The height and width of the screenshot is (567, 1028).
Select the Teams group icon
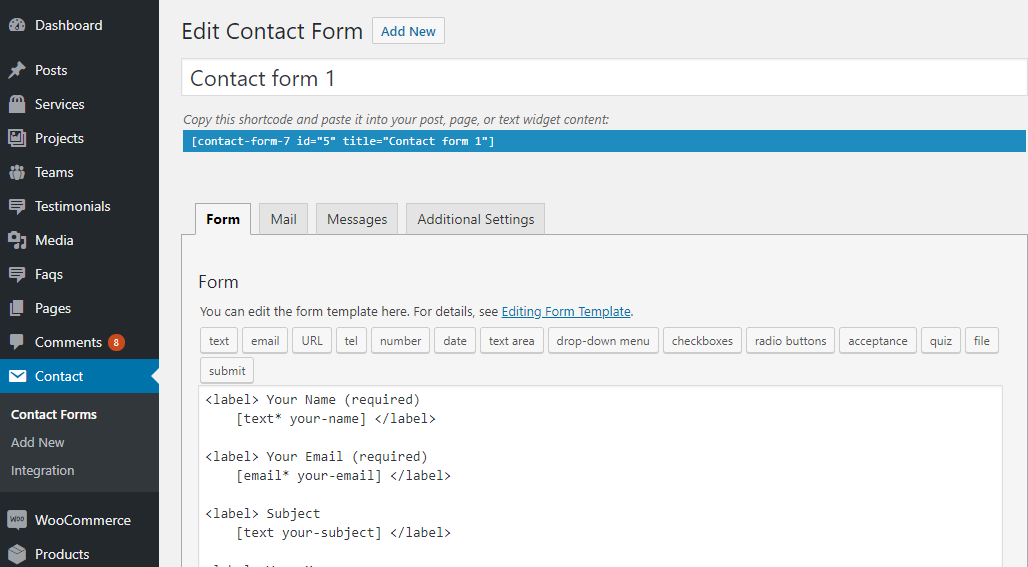point(17,172)
